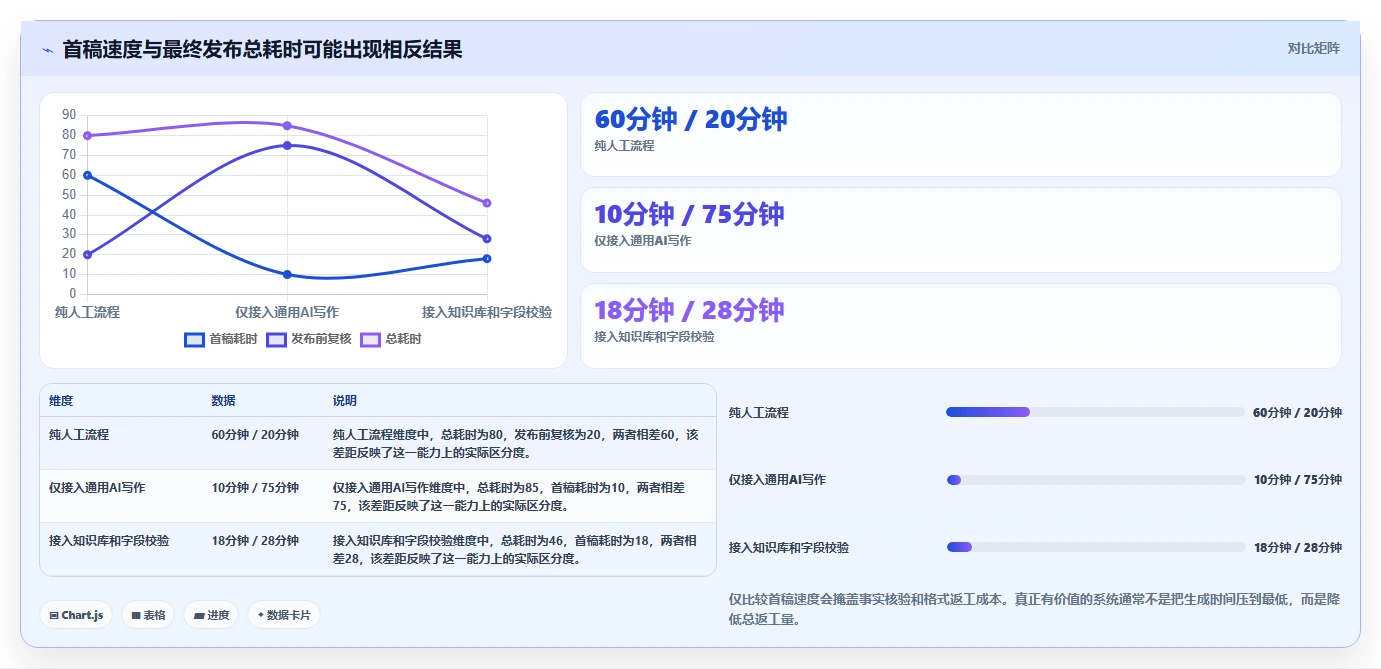Click the table note beginning 接入知识库和字段校验维度中

[x=516, y=549]
